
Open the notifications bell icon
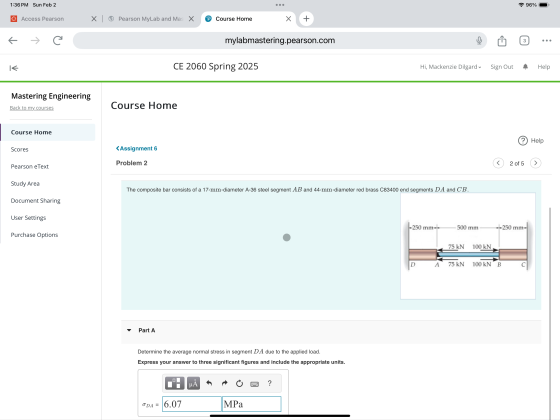[525, 67]
